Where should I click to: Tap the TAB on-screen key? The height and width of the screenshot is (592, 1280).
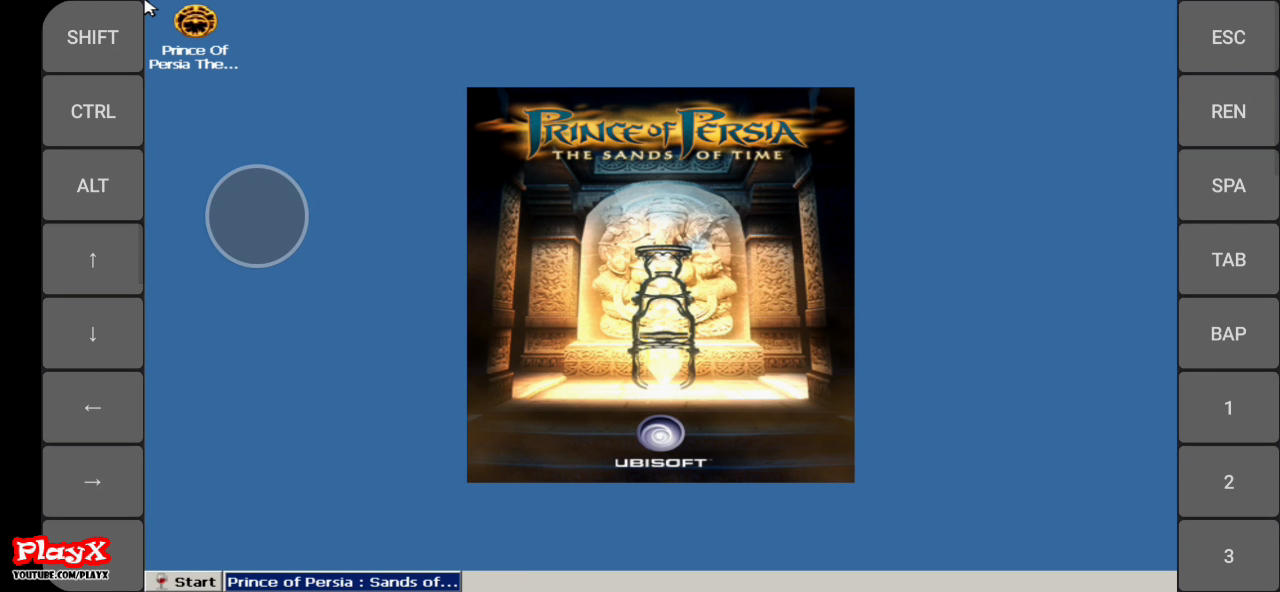click(x=1228, y=259)
